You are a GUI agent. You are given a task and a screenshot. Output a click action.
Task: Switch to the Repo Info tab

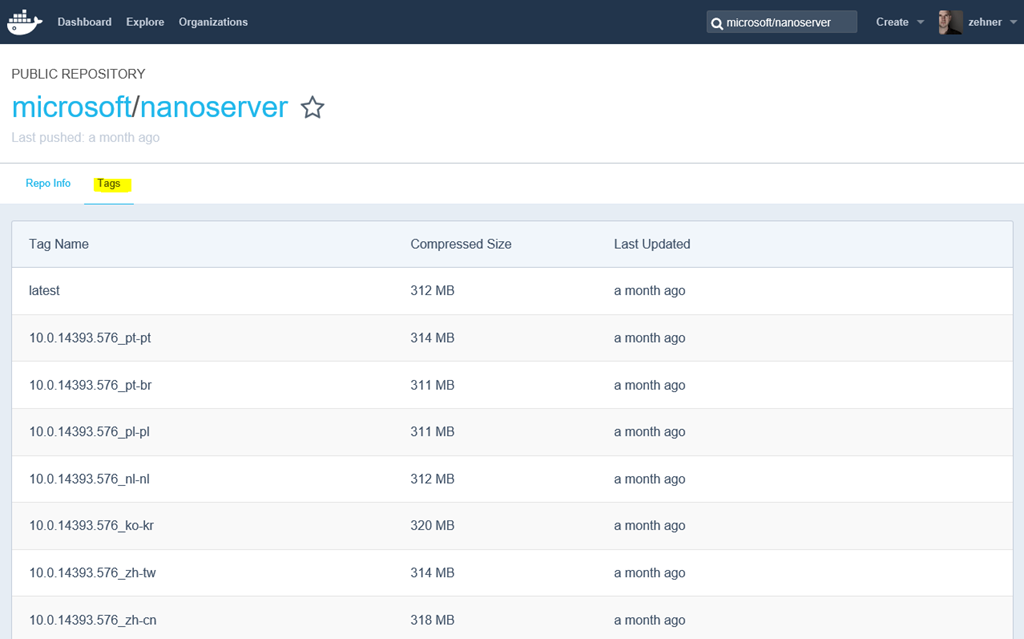(x=48, y=184)
